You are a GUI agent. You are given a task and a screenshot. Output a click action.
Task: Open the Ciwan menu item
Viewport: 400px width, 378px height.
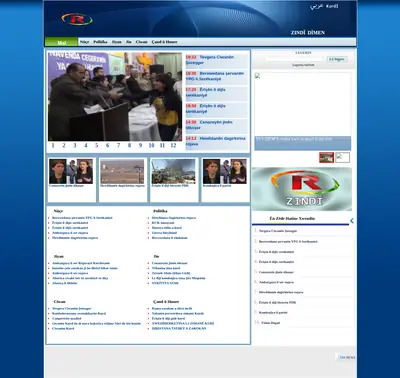[141, 42]
